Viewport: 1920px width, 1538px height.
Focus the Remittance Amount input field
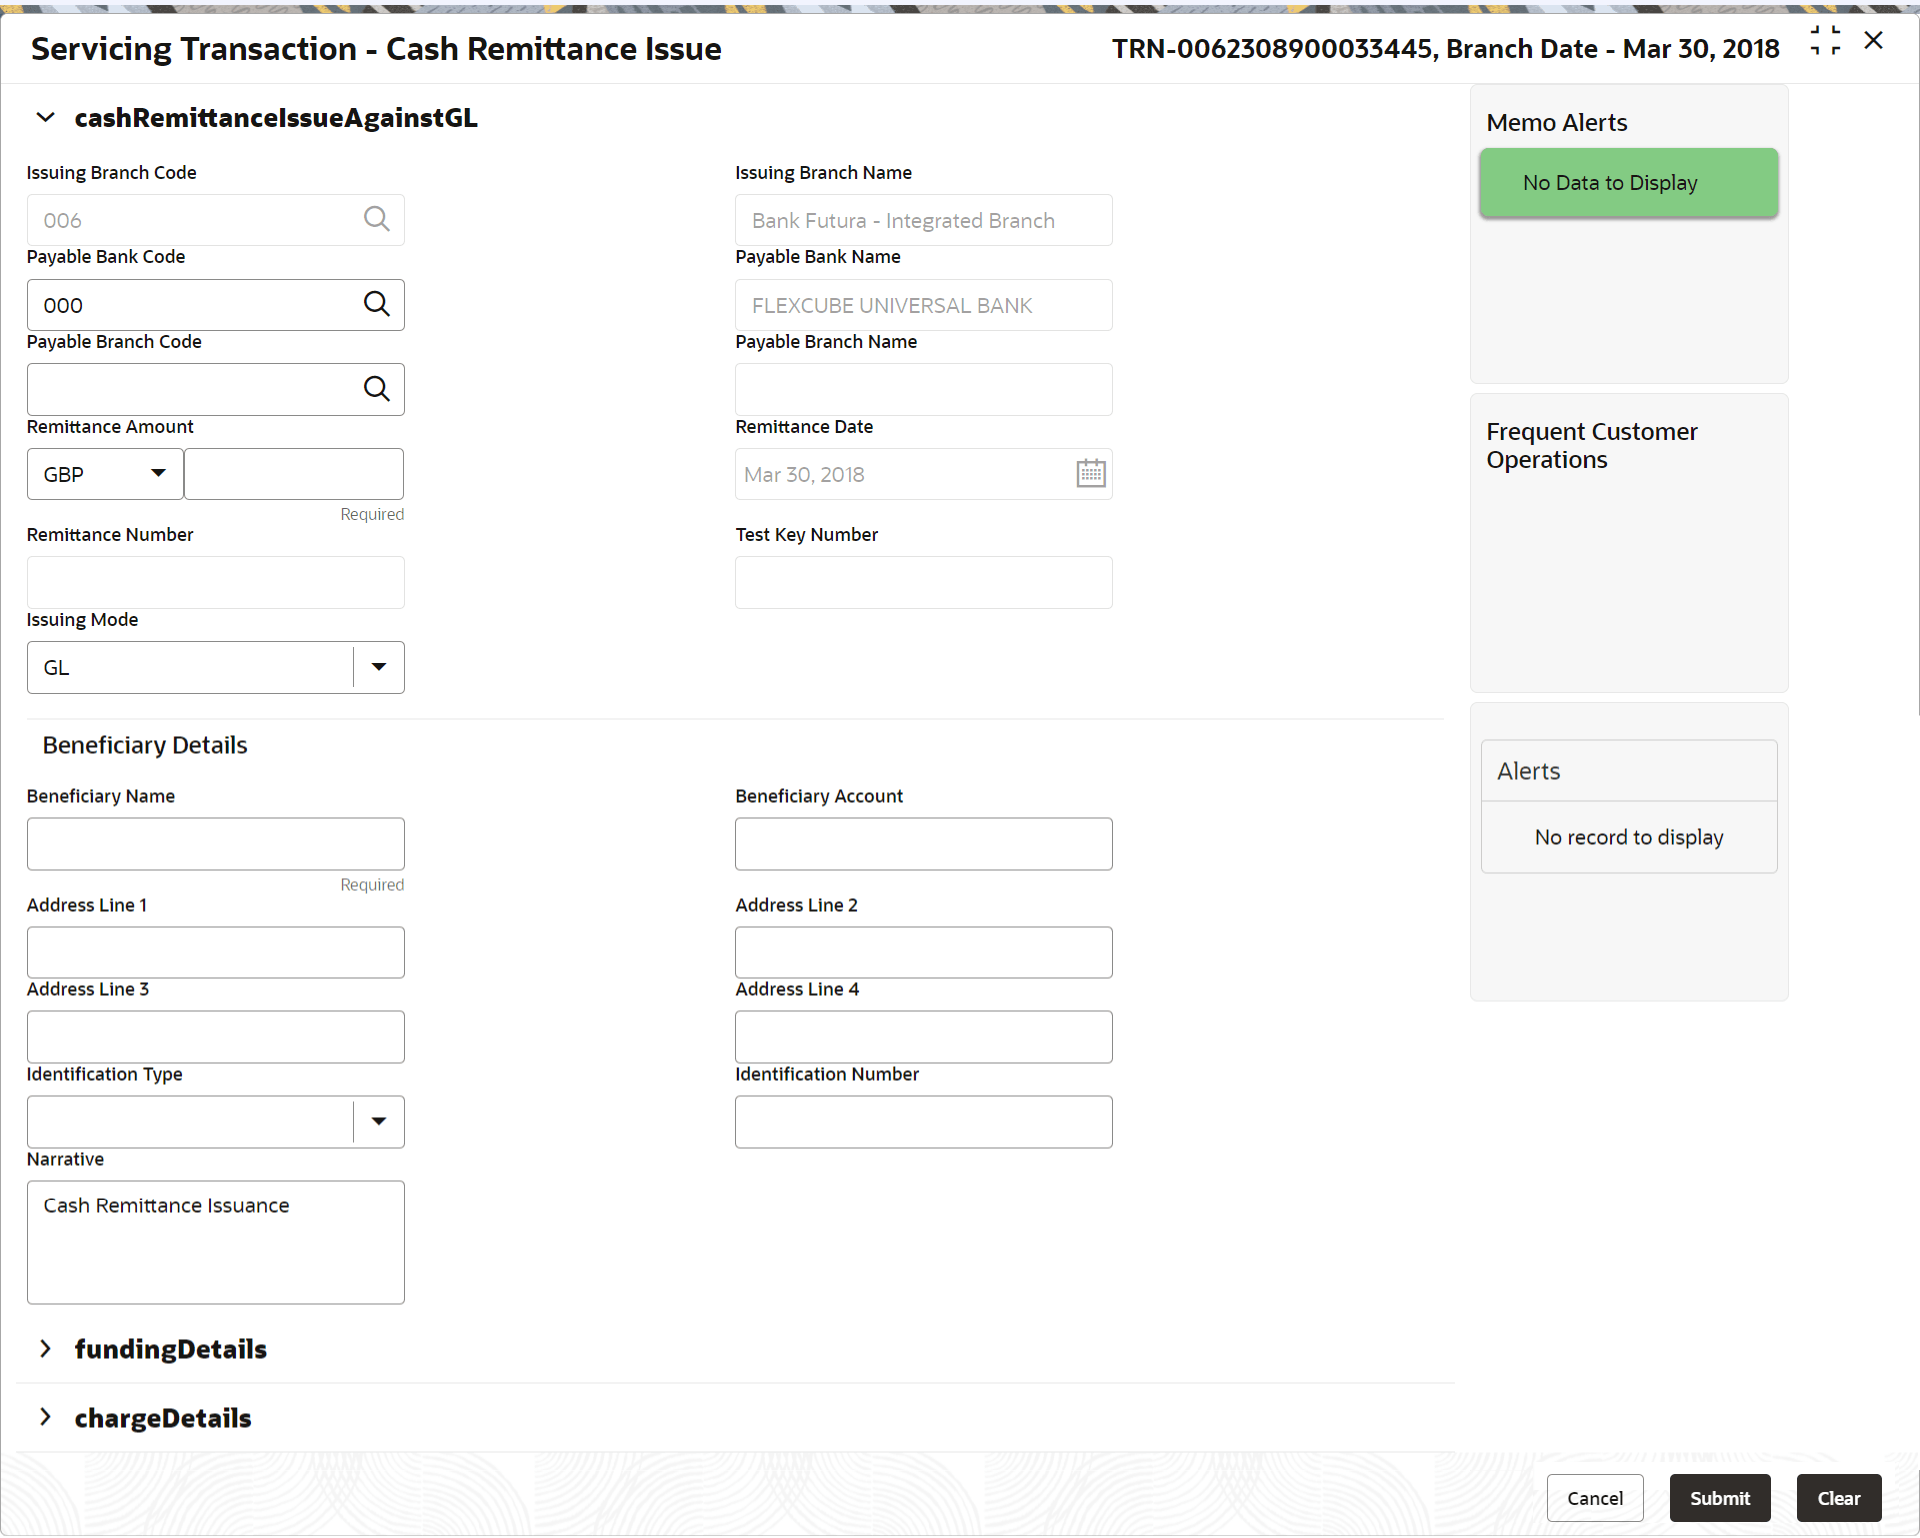pyautogui.click(x=294, y=474)
